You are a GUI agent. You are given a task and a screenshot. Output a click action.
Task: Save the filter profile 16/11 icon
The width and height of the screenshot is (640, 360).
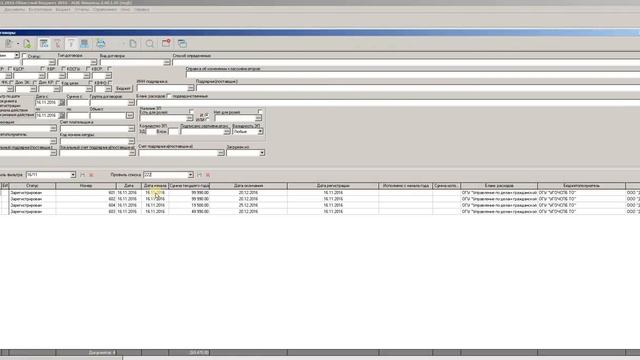[82, 175]
